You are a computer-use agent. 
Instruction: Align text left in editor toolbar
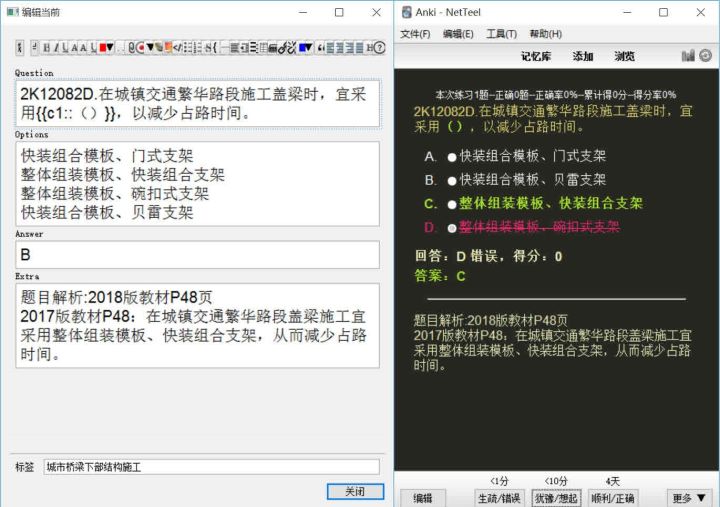click(331, 48)
